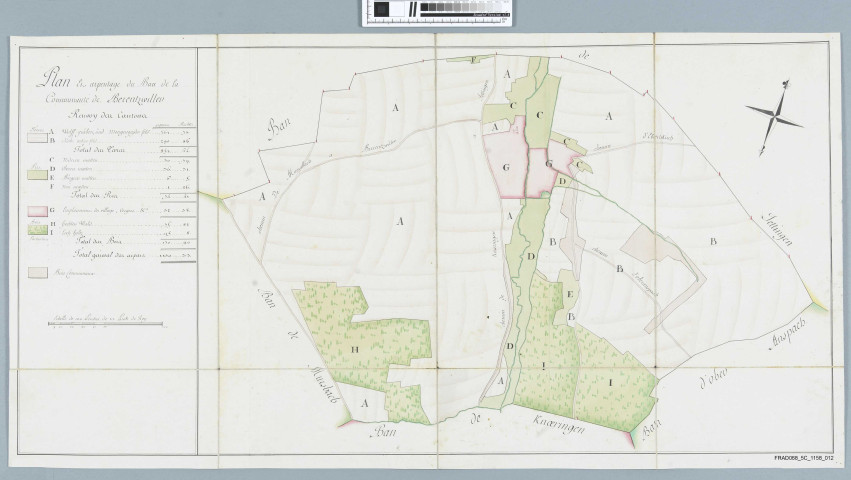Select the larger left pink parcel G
851x480 pixels.
505,165
